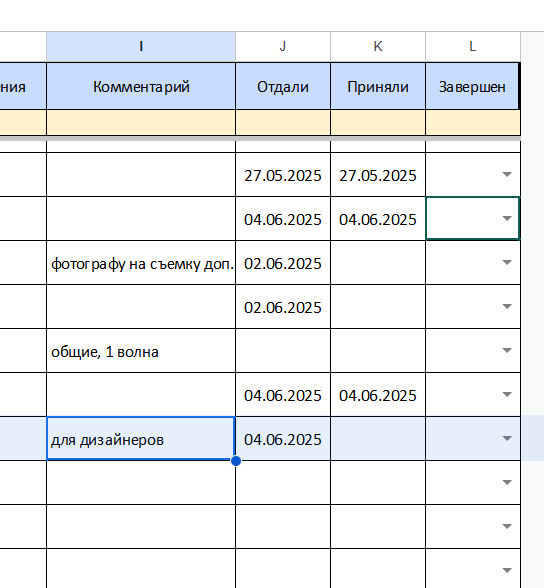Open dropdown in the green-outlined Завершен cell
544x588 pixels.
click(507, 218)
